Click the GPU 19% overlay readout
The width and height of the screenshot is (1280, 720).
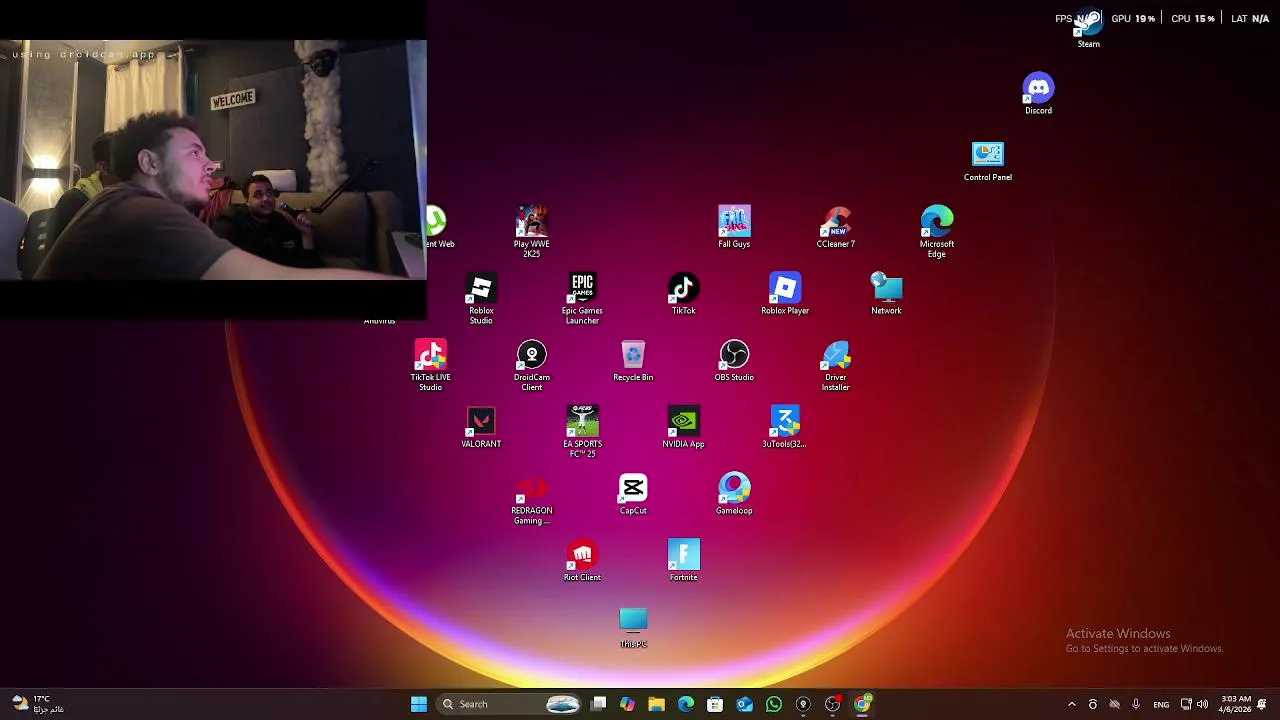point(1133,18)
